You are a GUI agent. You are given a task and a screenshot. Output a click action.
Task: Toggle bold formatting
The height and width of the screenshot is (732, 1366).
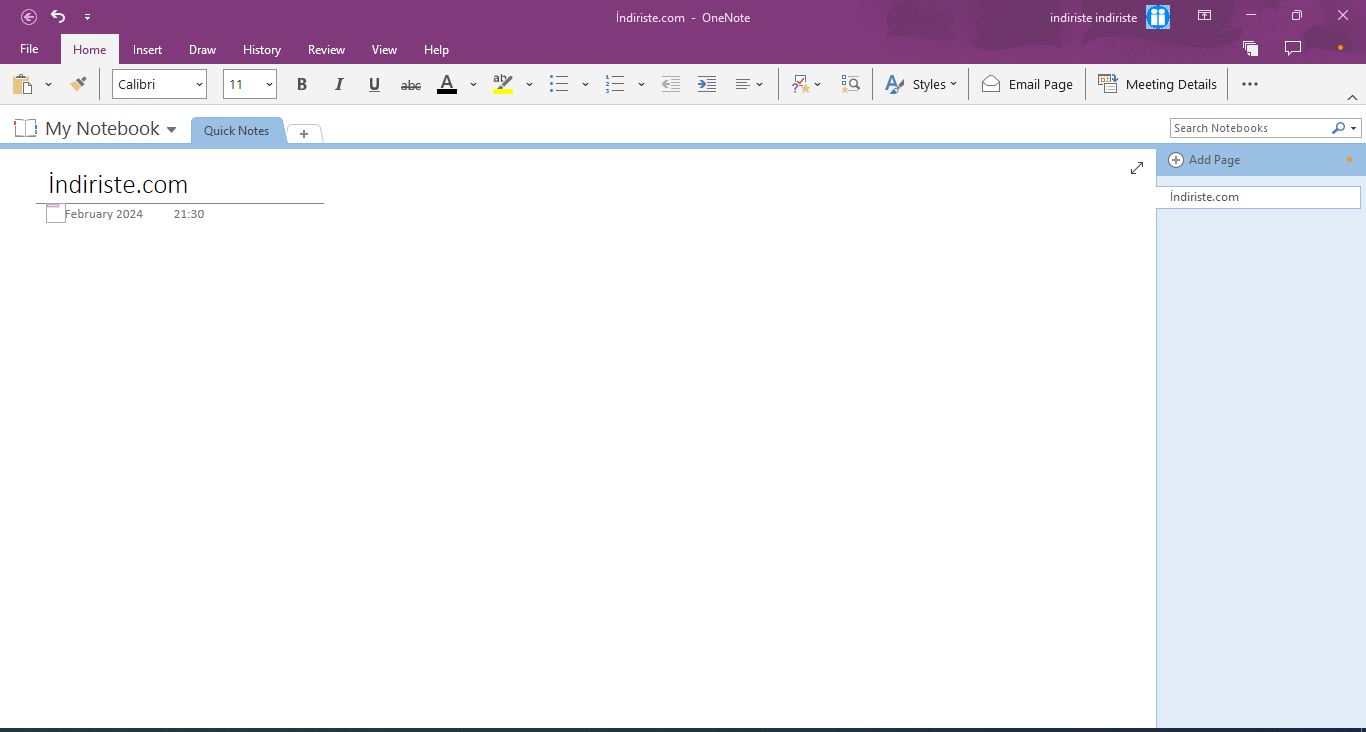coord(302,85)
